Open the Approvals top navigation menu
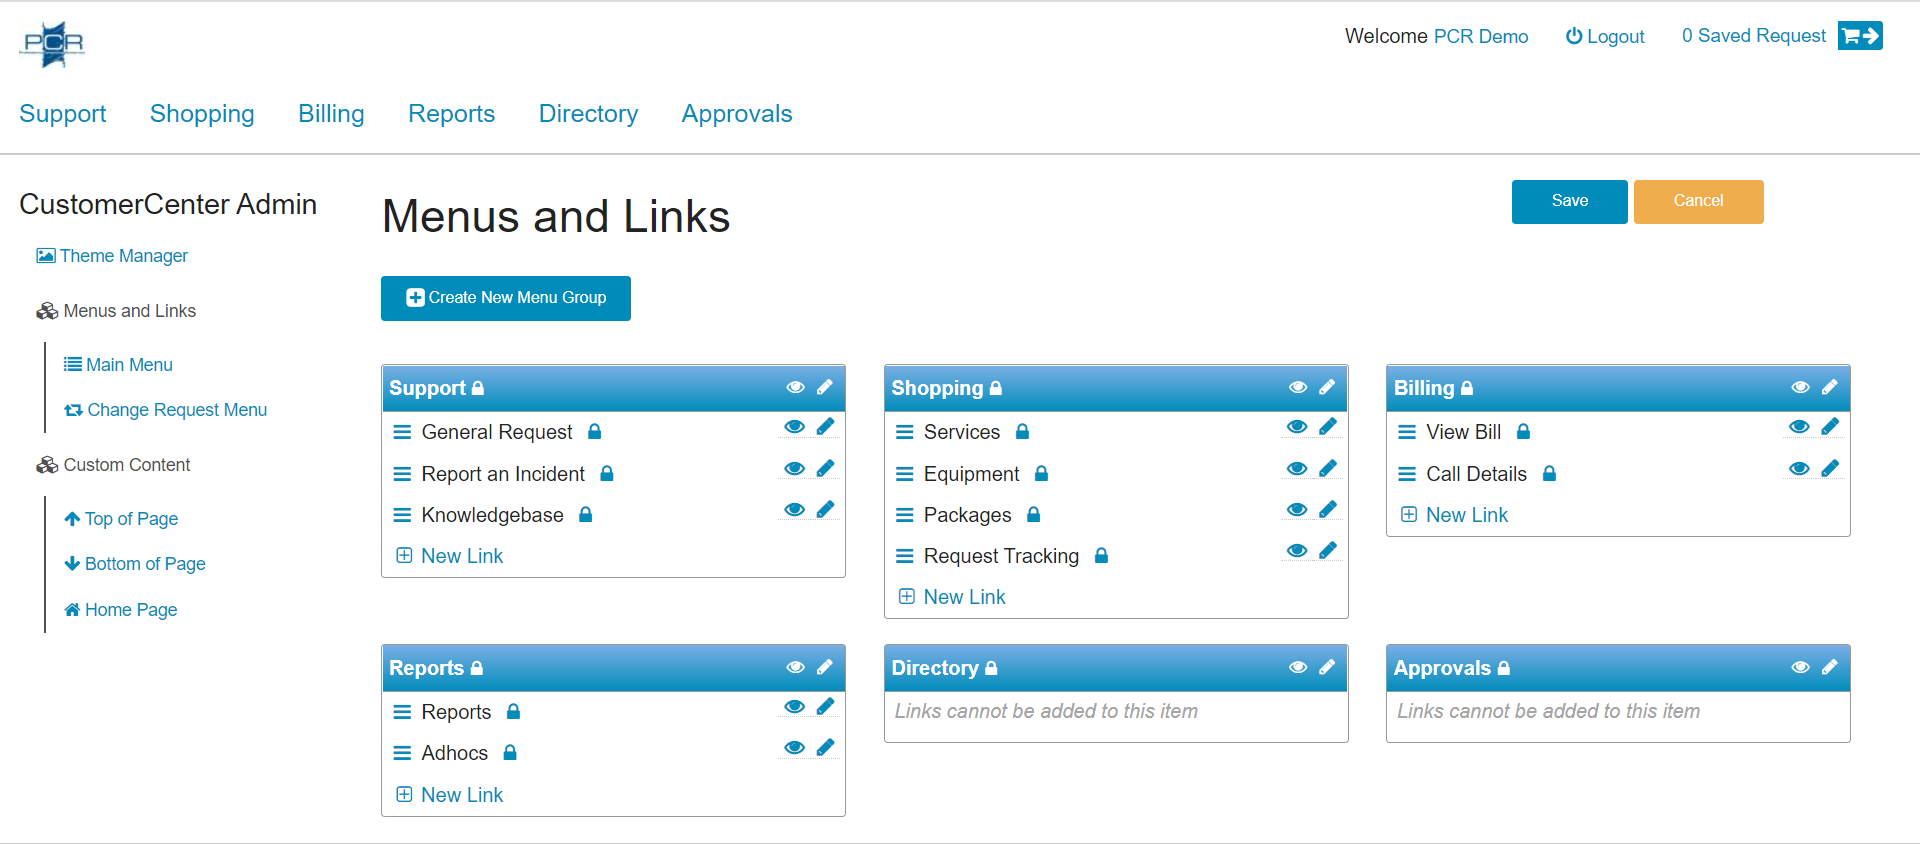This screenshot has height=844, width=1920. click(736, 114)
